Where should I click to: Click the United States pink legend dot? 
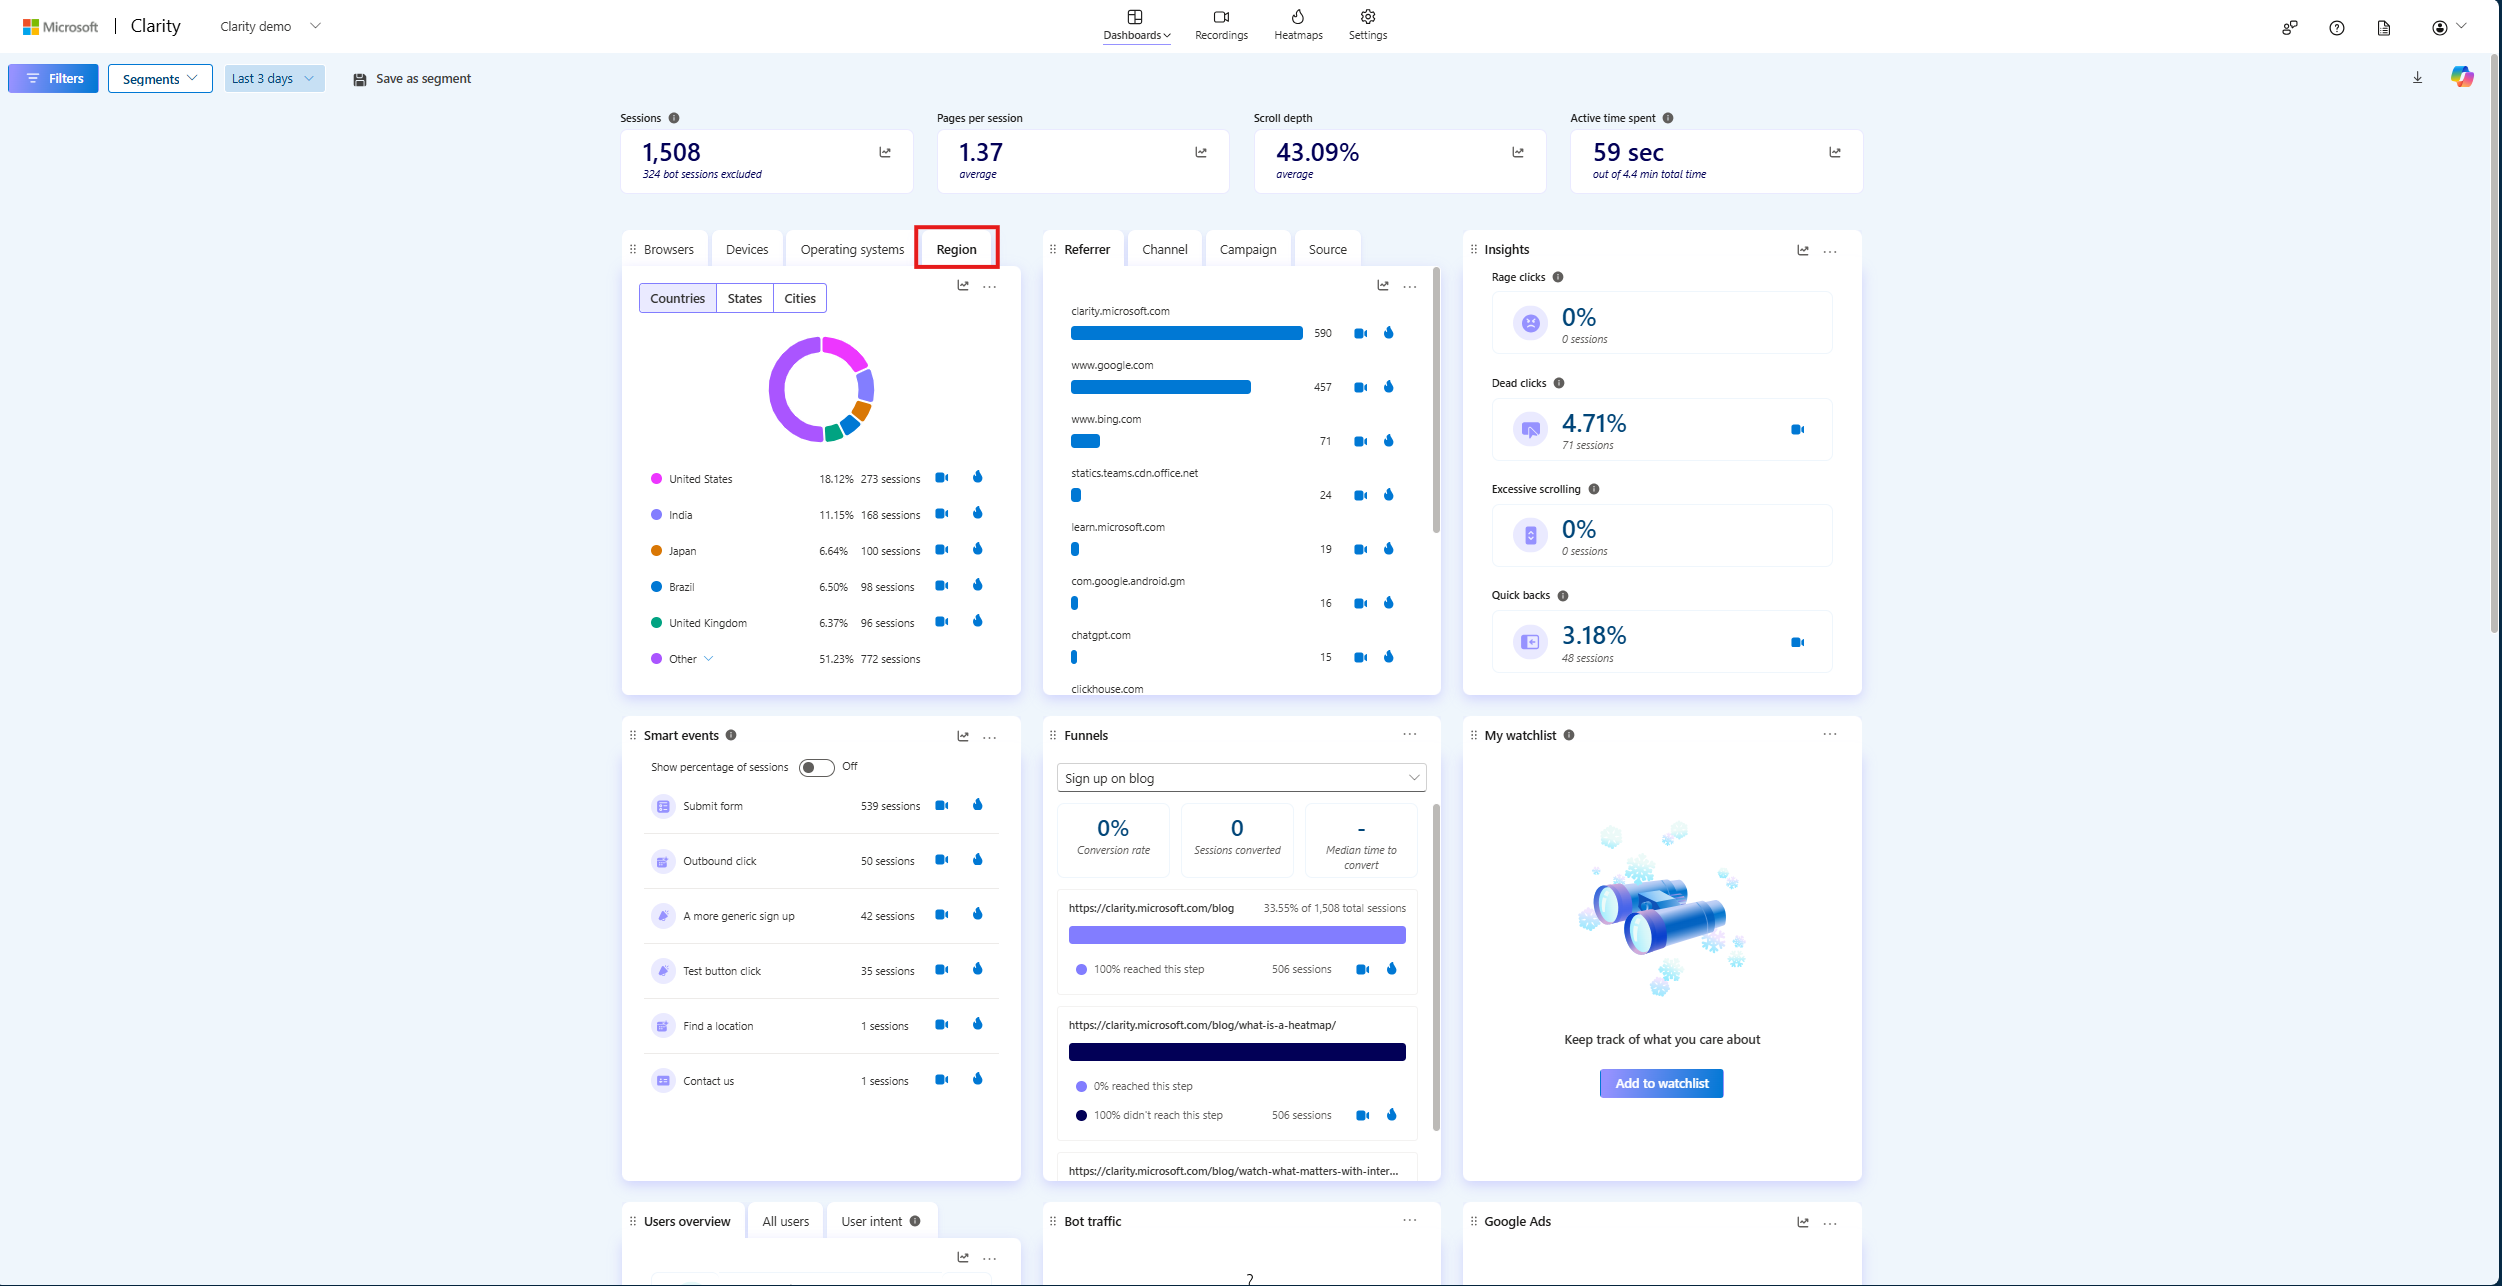pos(656,479)
